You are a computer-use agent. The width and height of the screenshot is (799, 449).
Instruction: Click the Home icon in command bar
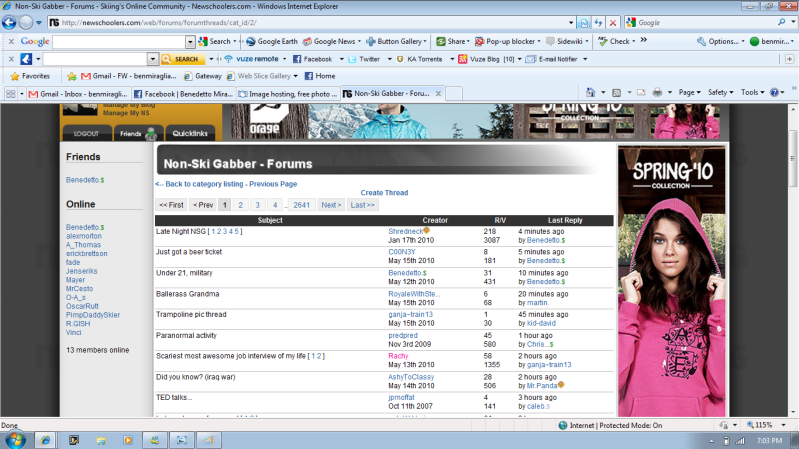(590, 92)
